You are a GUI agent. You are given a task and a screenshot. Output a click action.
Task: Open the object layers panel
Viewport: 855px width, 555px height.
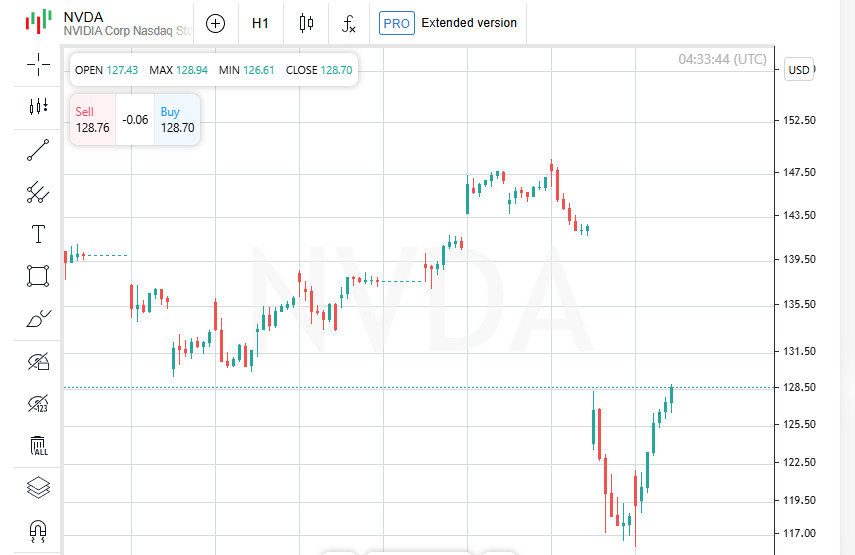(x=38, y=488)
